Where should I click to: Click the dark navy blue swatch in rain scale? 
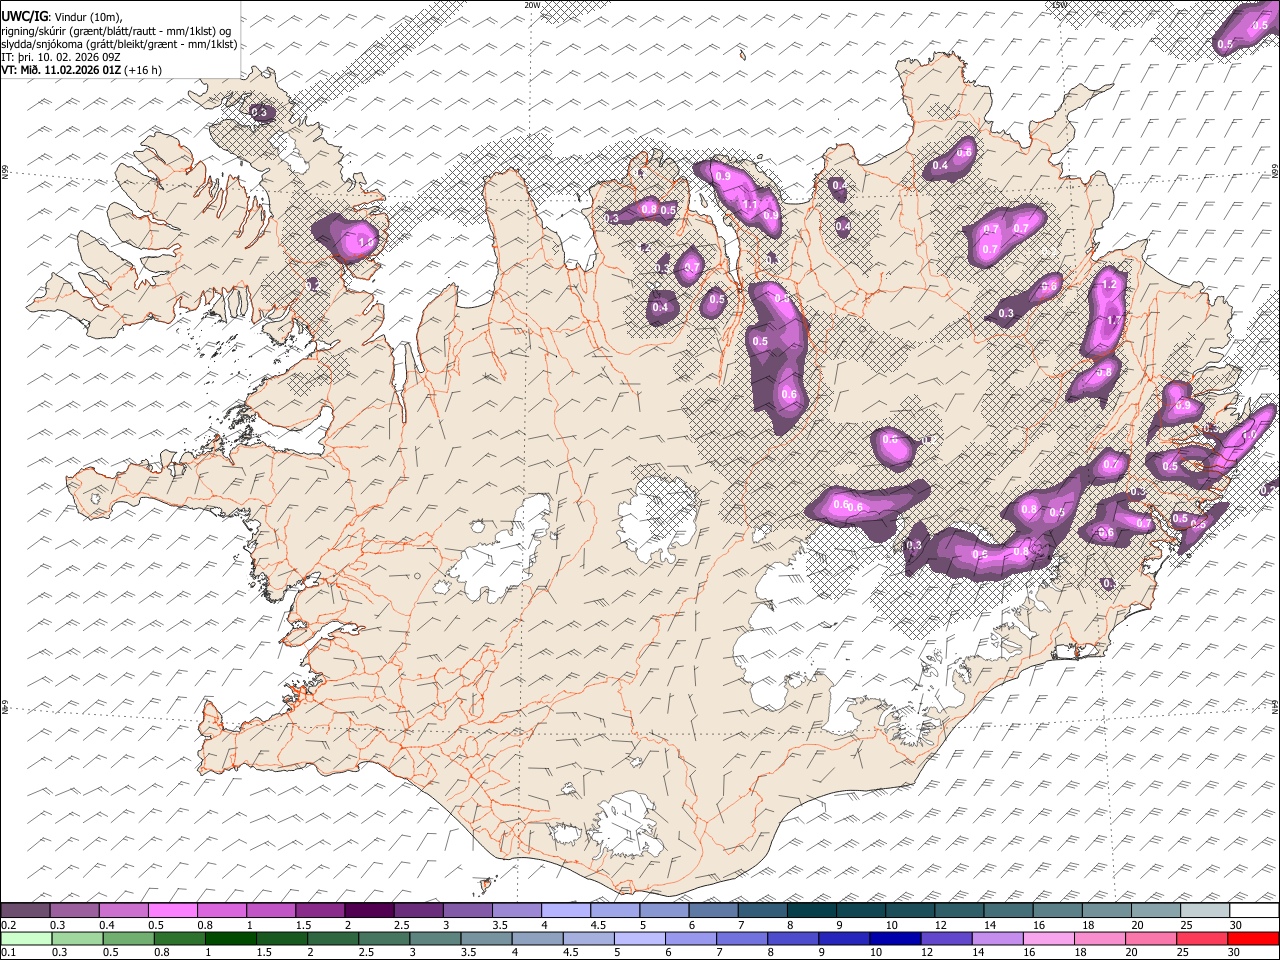[x=895, y=939]
